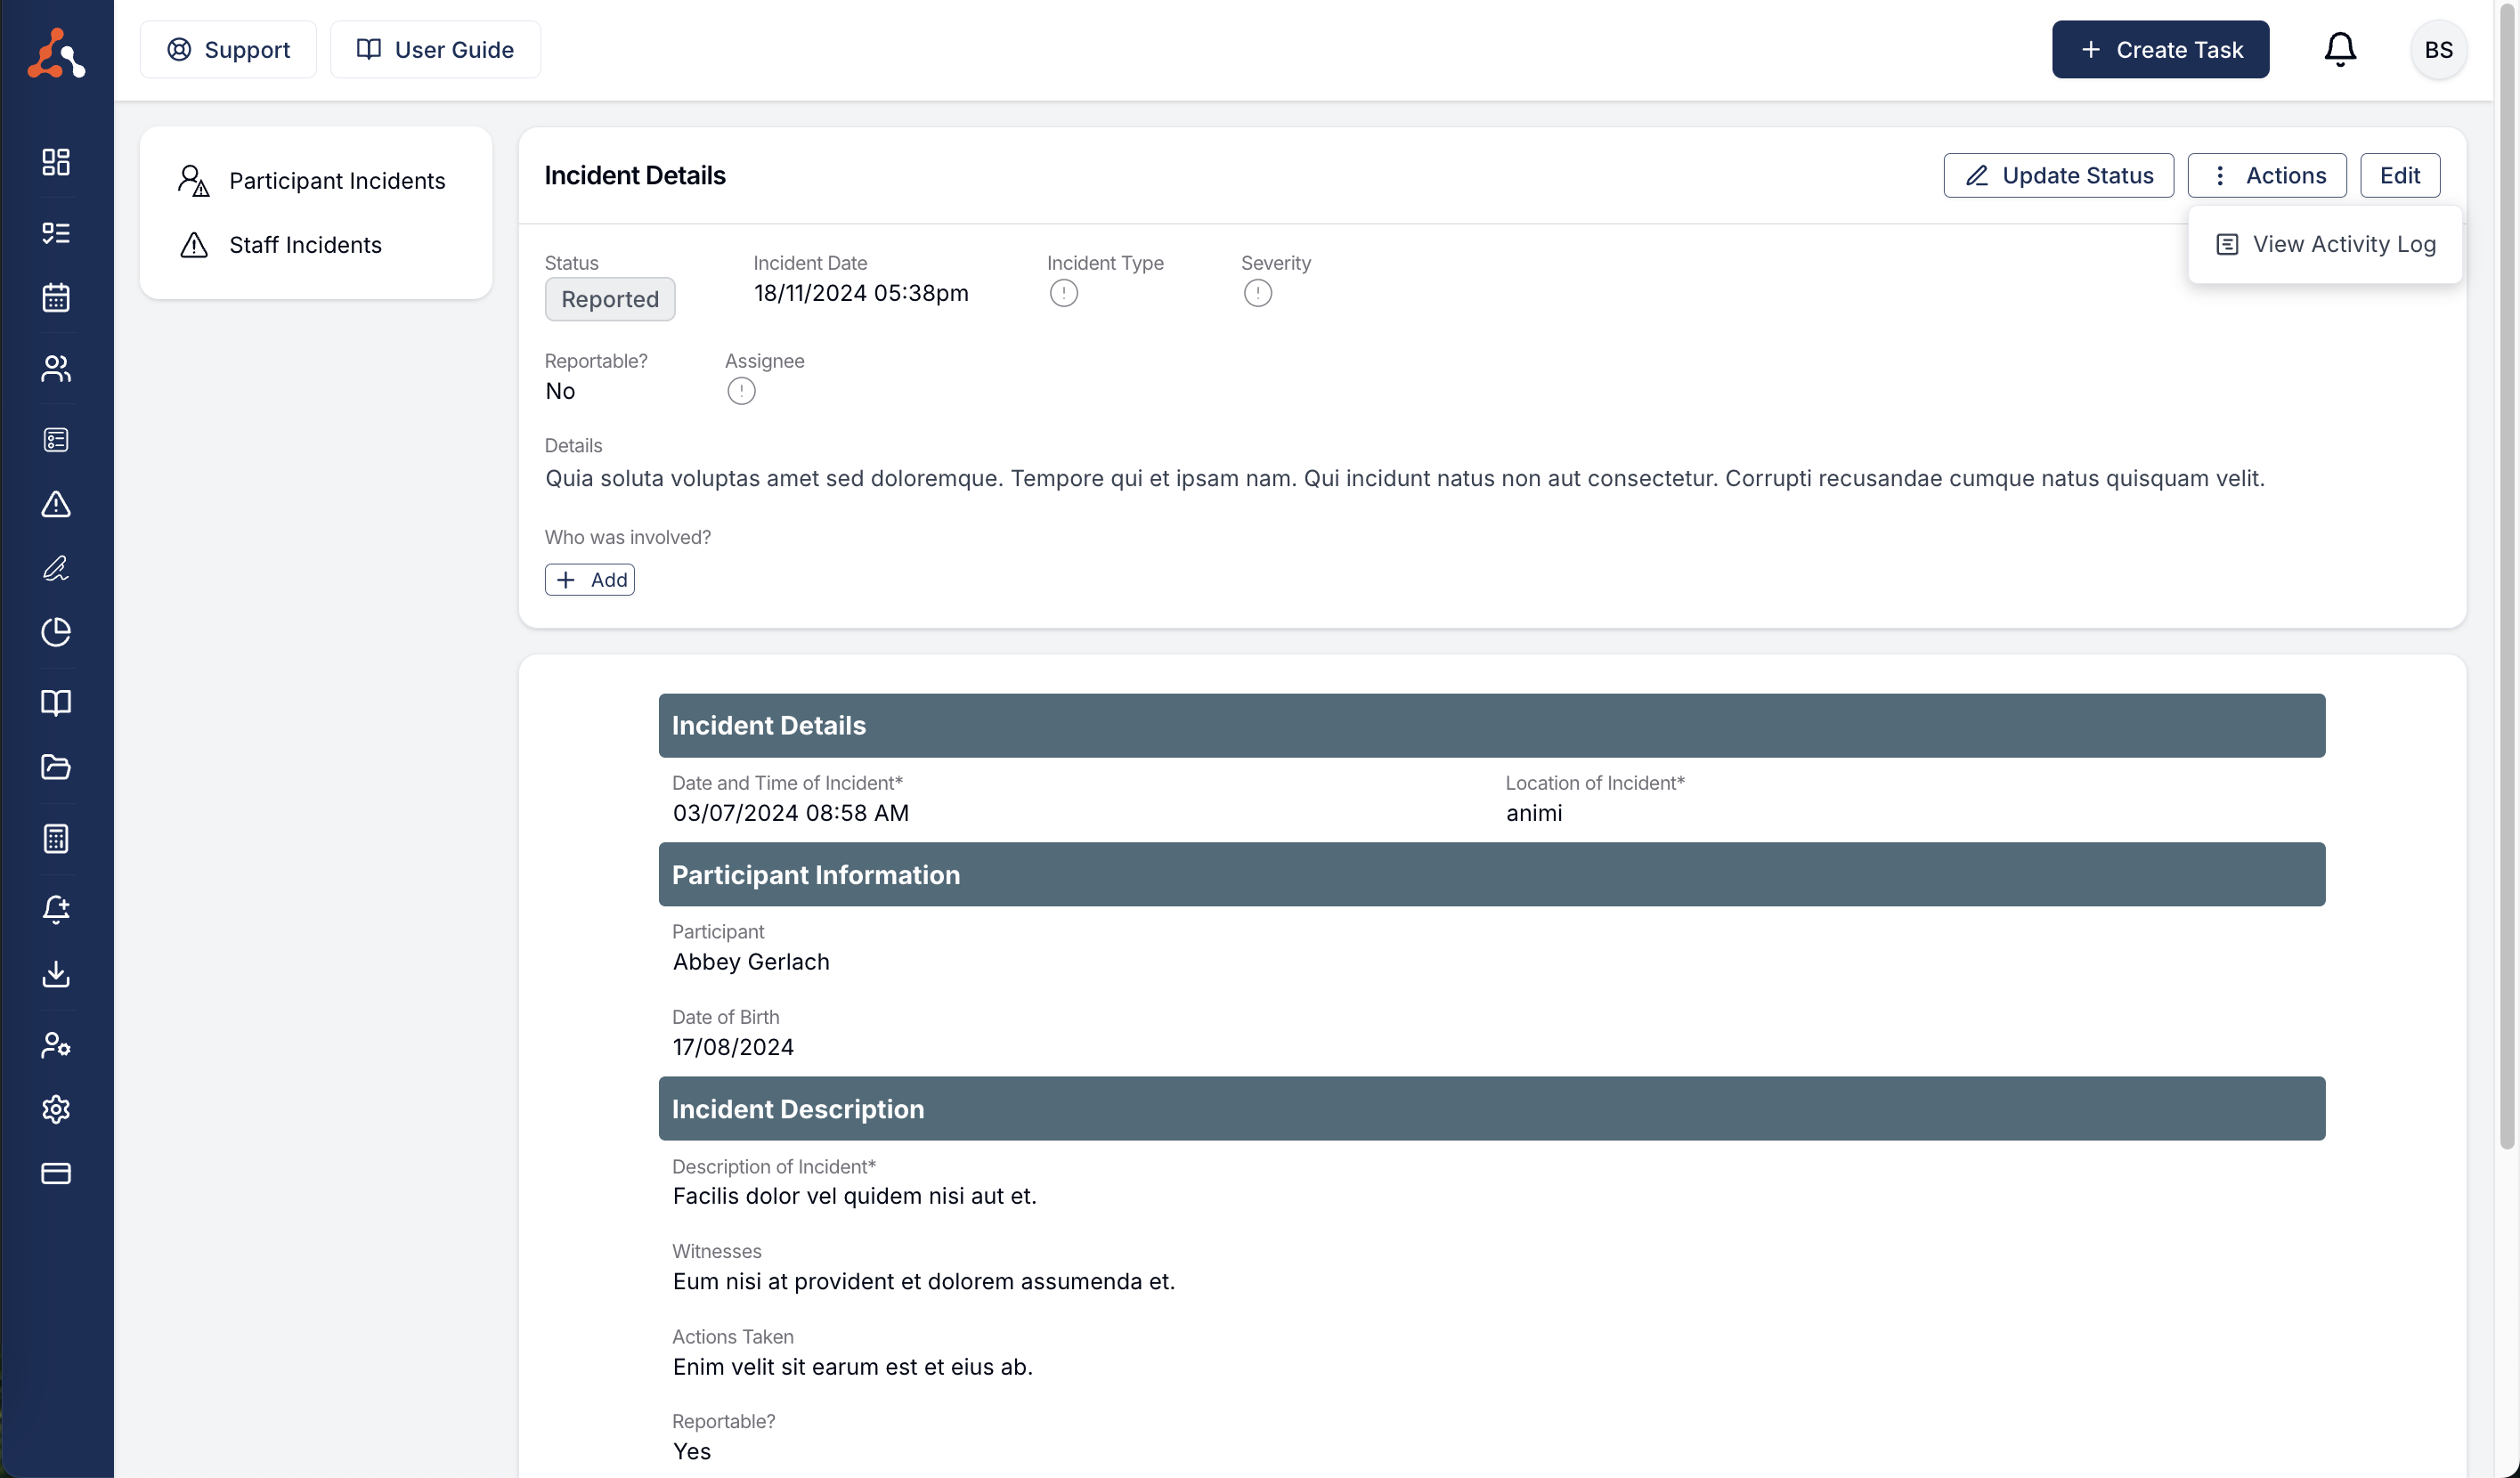2520x1478 pixels.
Task: Click the Create Task button
Action: point(2160,49)
